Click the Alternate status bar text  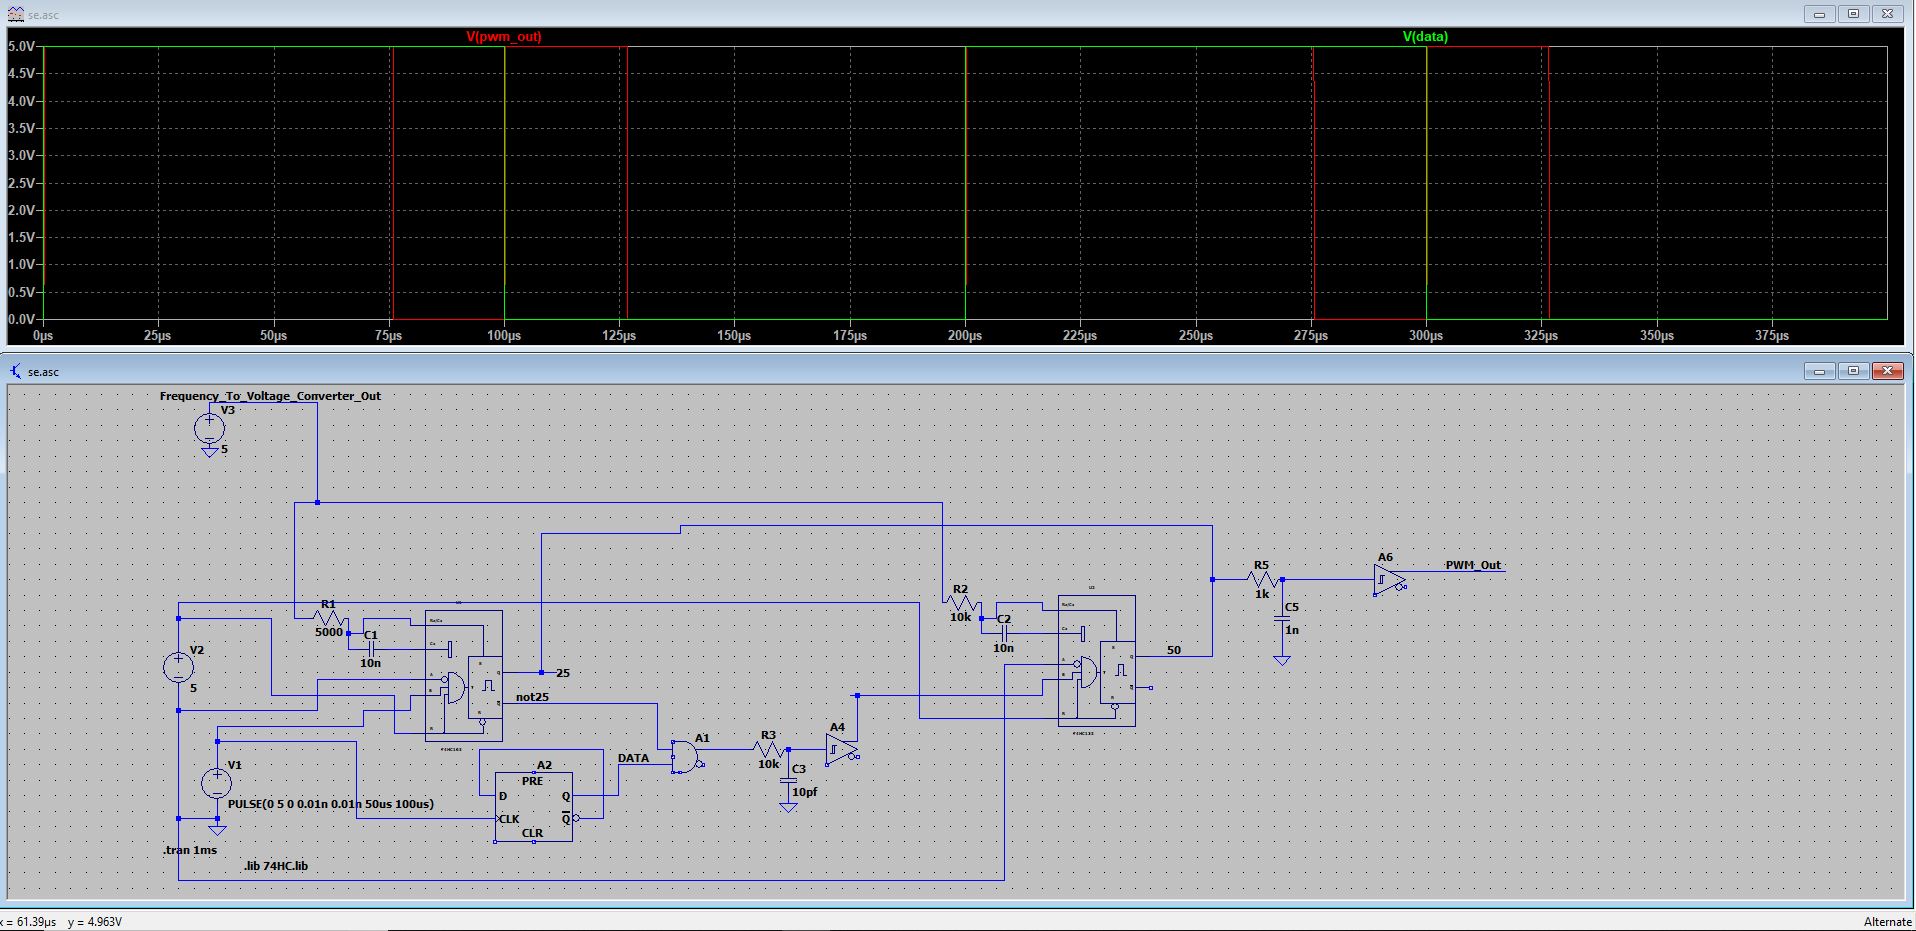pyautogui.click(x=1887, y=922)
